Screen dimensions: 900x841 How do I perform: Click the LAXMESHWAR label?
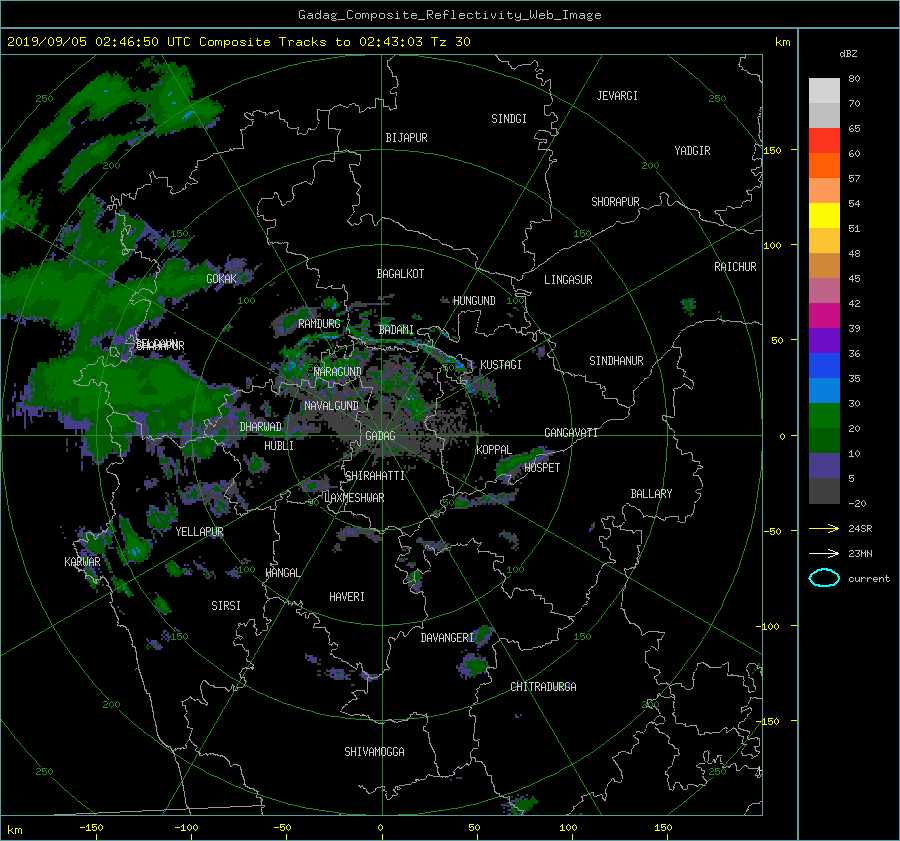pyautogui.click(x=354, y=498)
